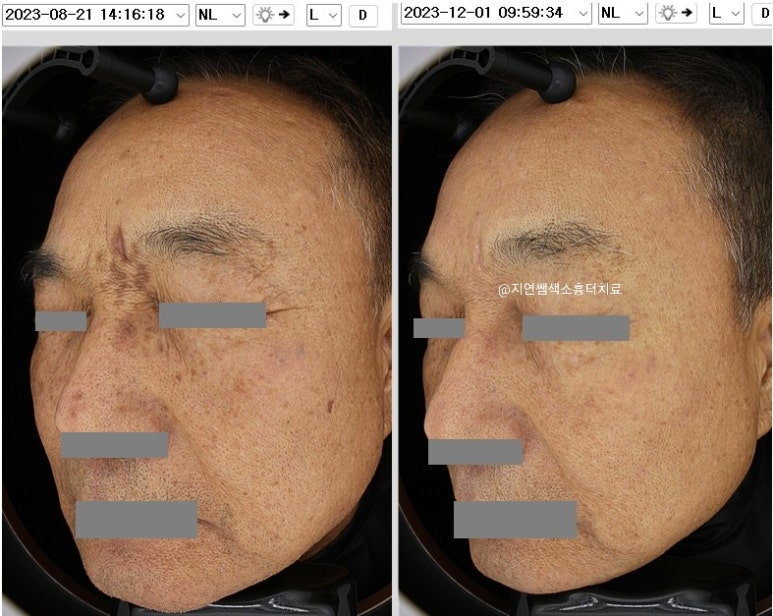Image resolution: width=773 pixels, height=616 pixels.
Task: Click the gray mask under nose in right photo
Action: tap(475, 451)
